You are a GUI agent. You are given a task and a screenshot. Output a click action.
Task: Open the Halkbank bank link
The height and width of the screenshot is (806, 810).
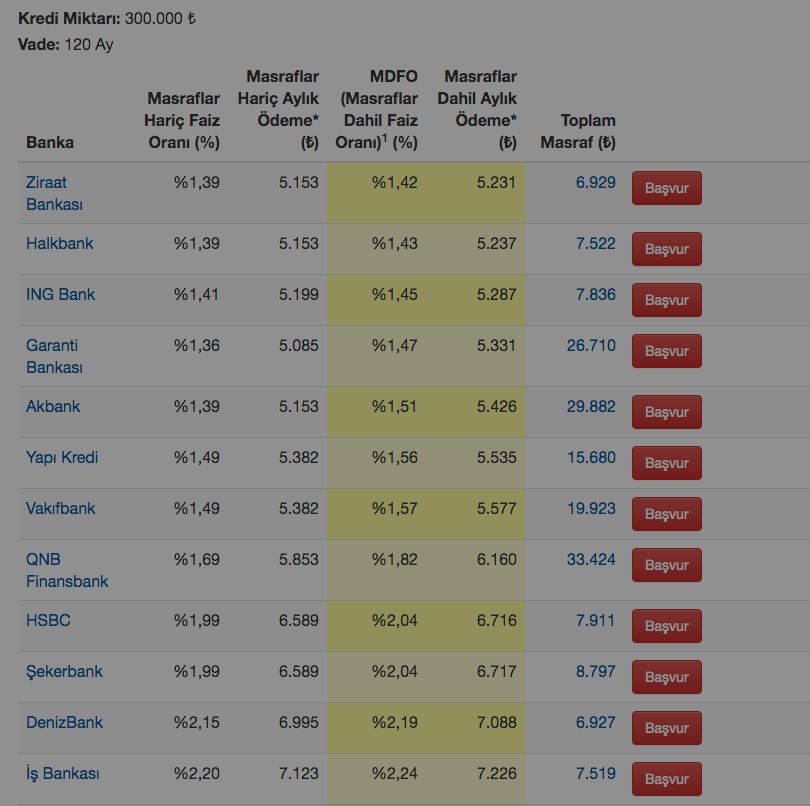pos(59,243)
